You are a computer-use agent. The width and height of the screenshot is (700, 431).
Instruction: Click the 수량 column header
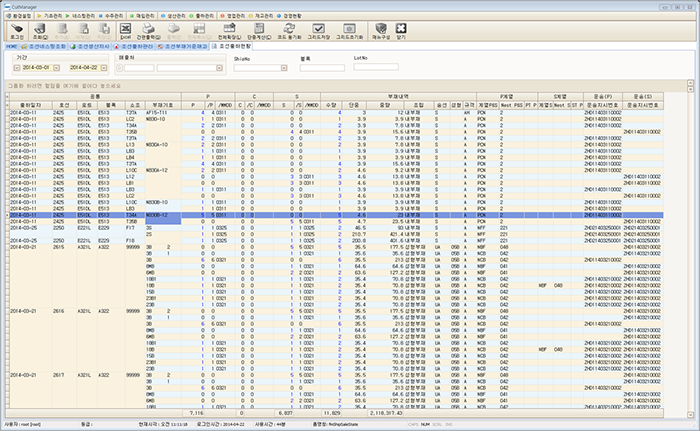click(331, 105)
